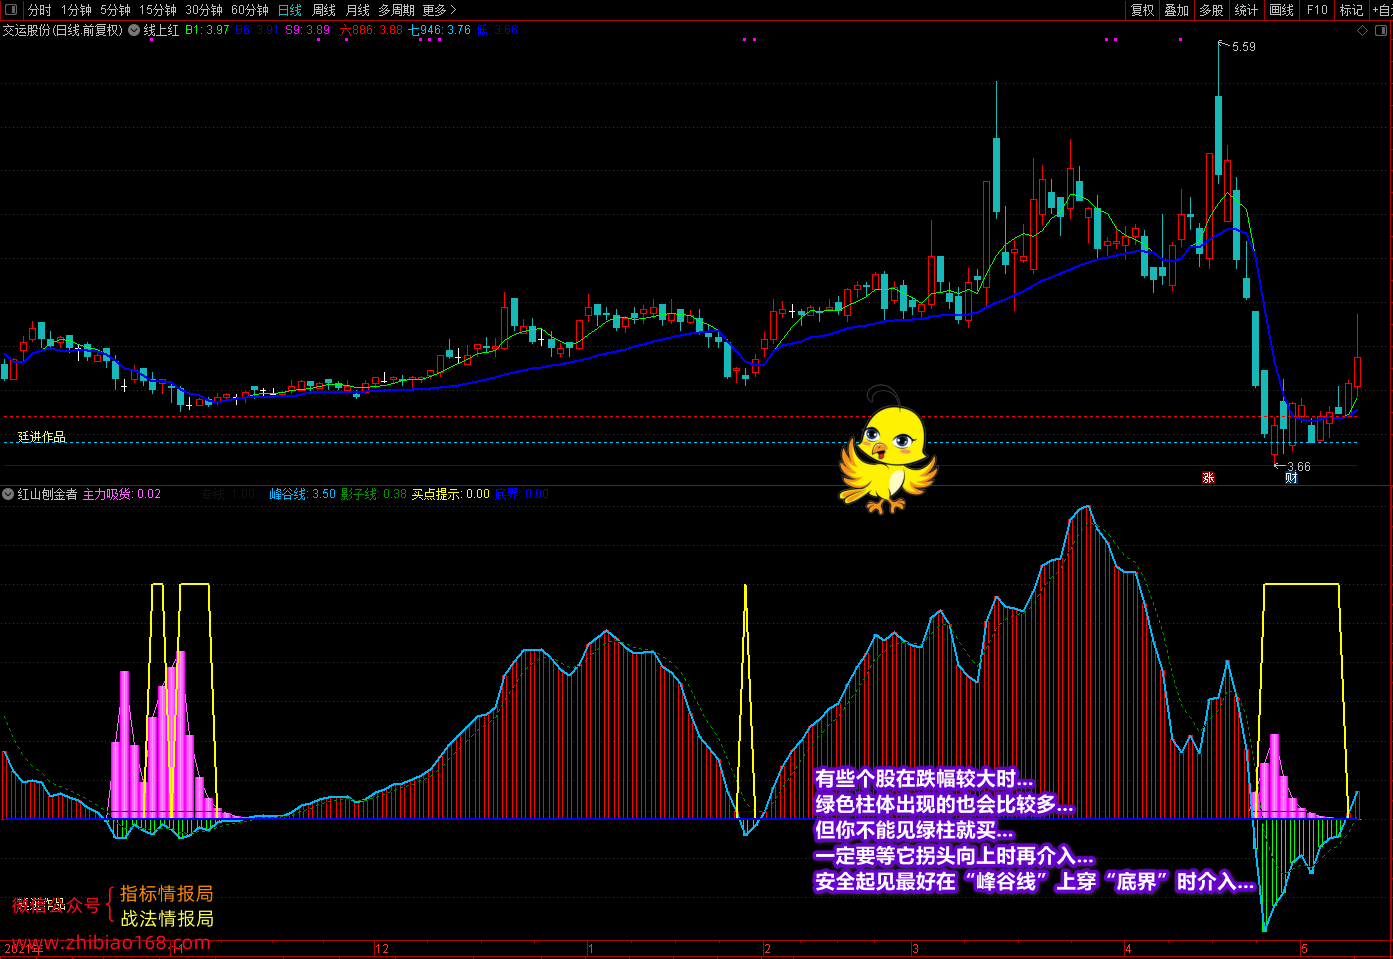Click the red 涨 marker icon
Image resolution: width=1393 pixels, height=959 pixels.
(1208, 478)
